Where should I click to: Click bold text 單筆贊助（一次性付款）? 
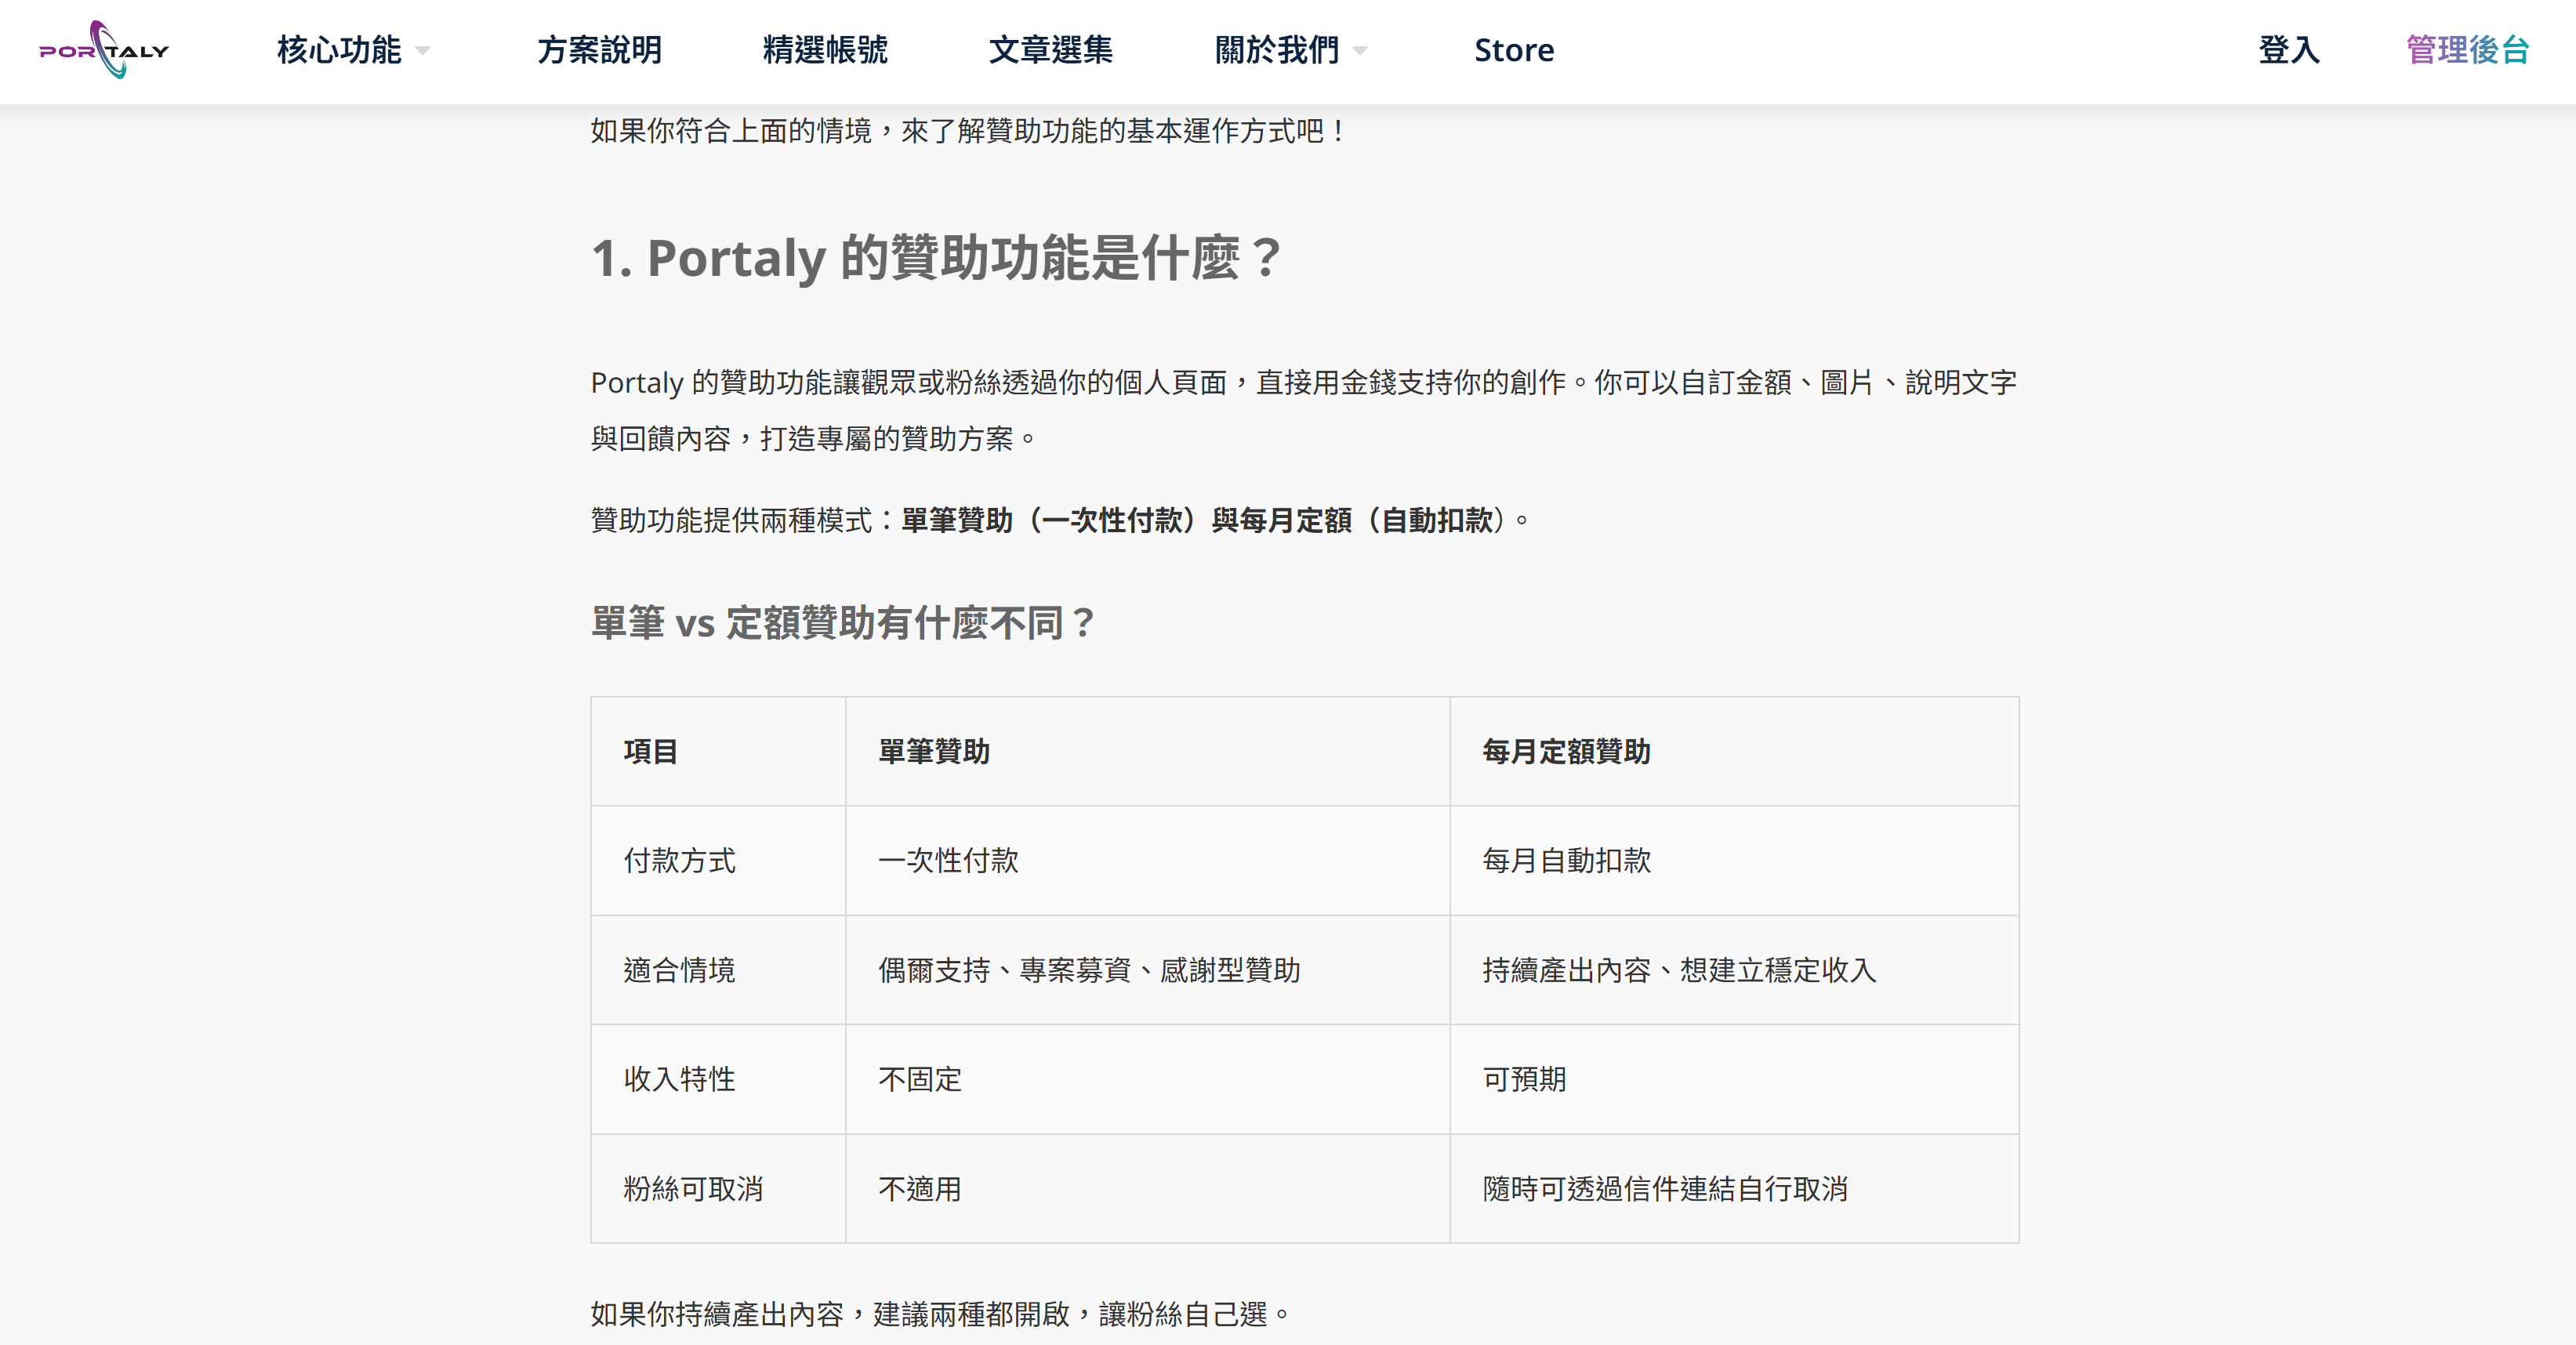click(x=1048, y=520)
